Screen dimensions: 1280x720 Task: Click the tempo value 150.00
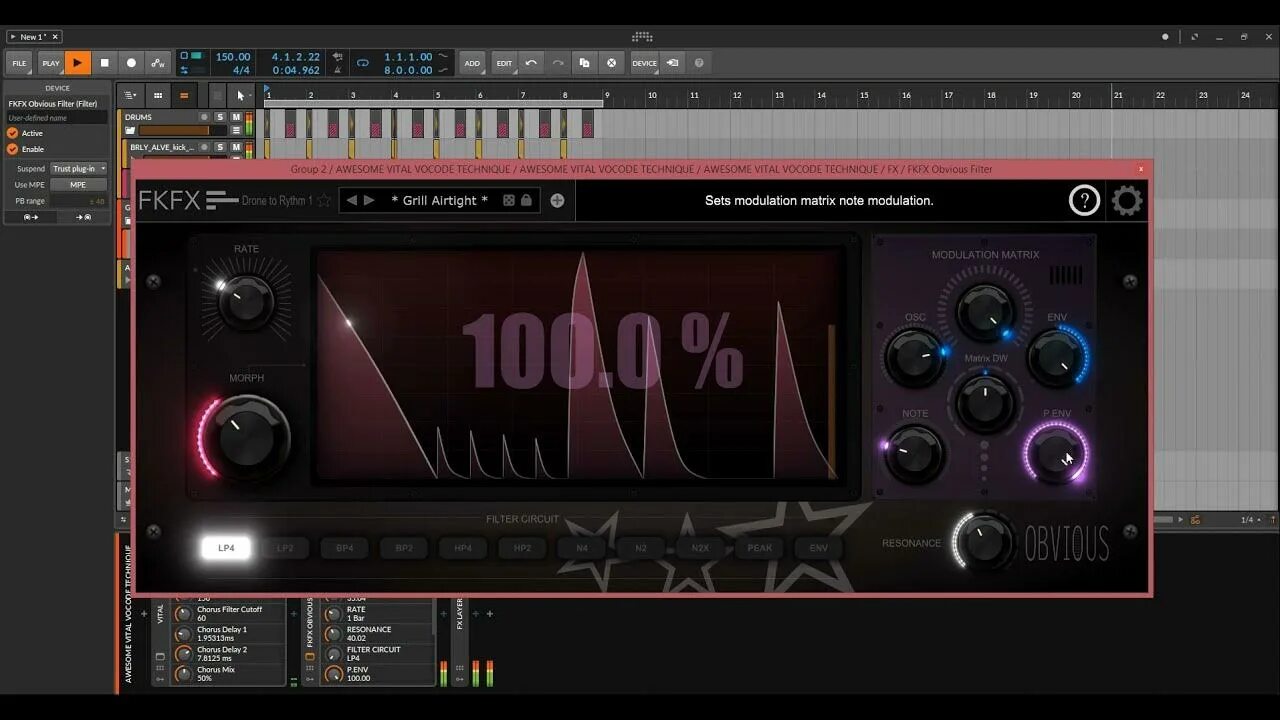[x=233, y=57]
